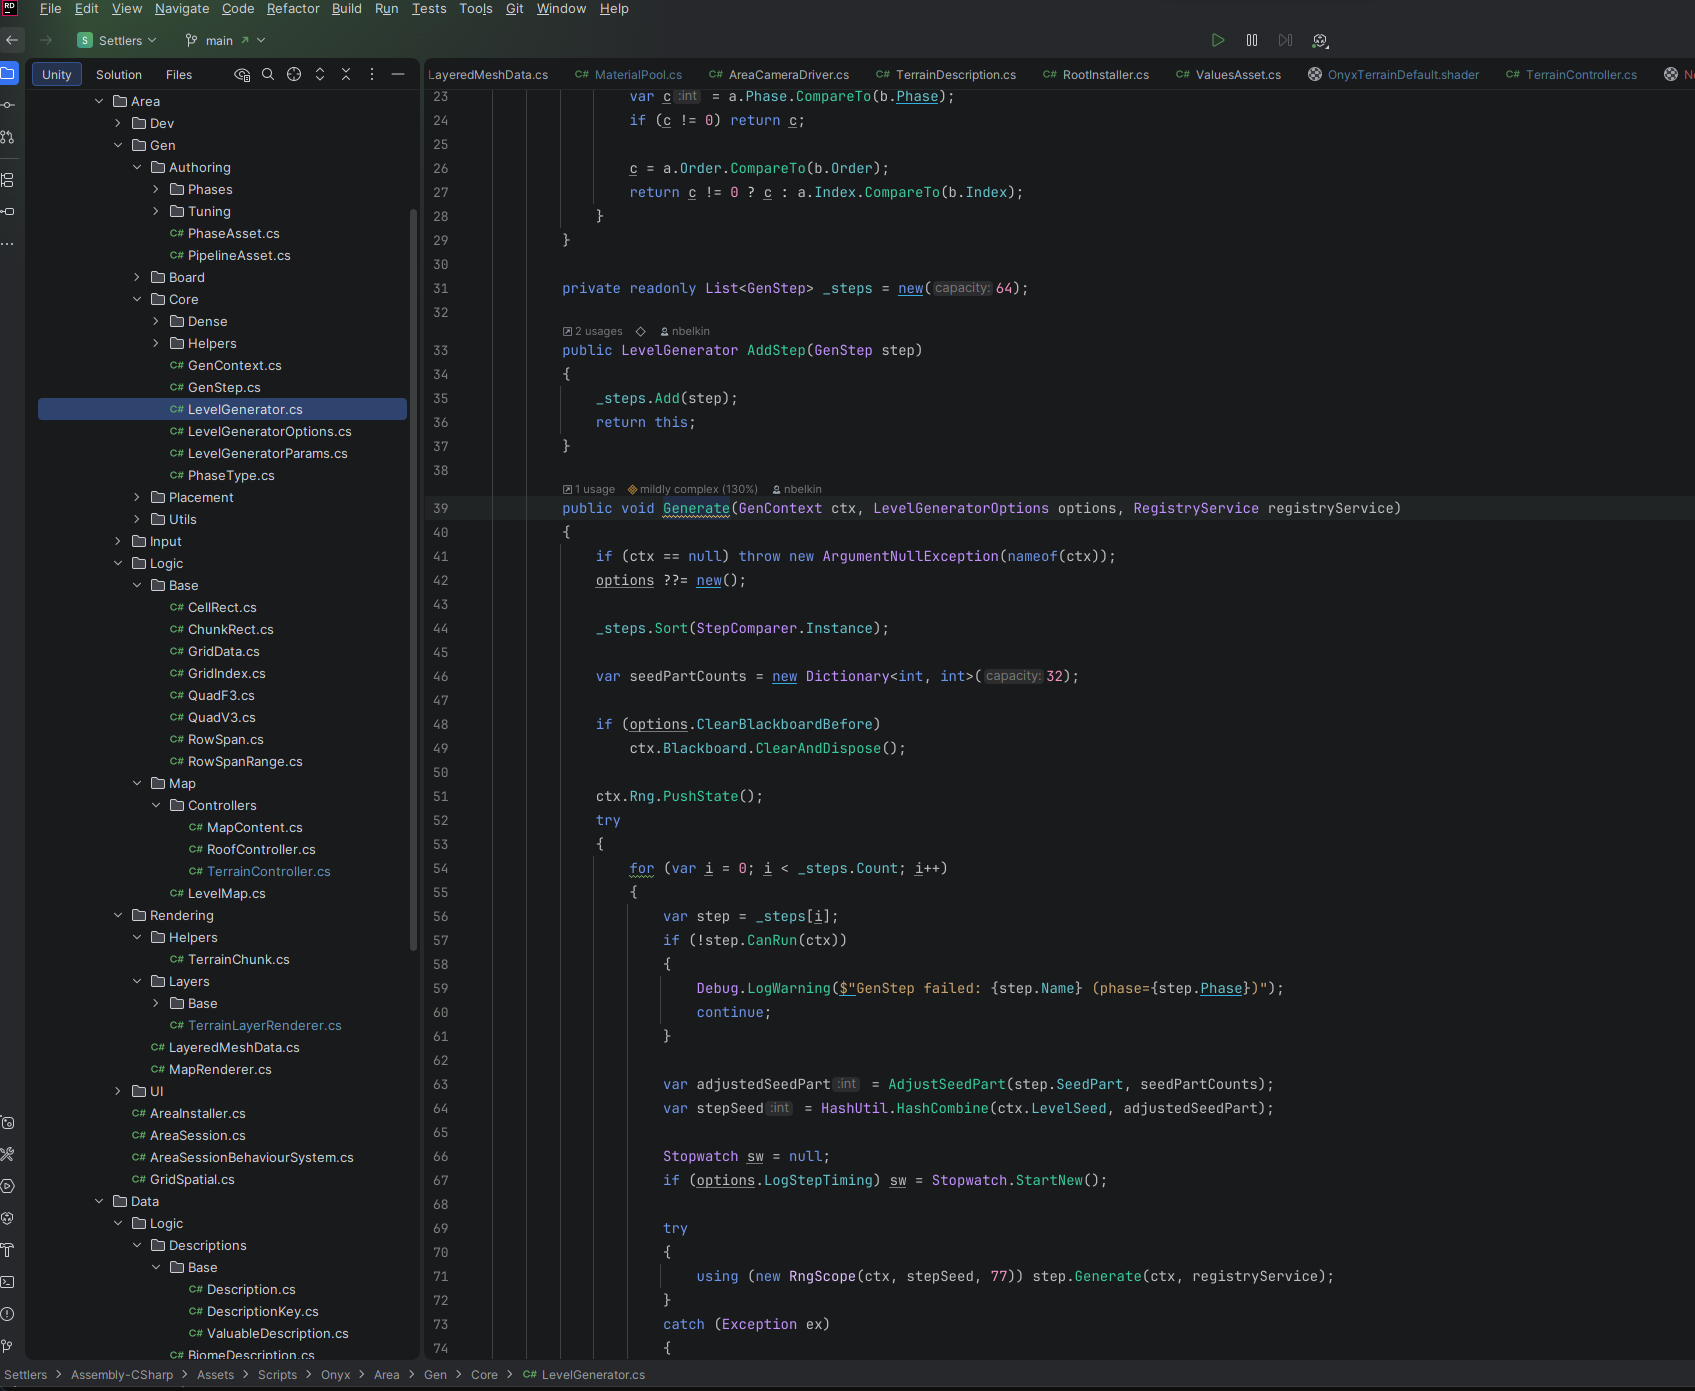Navigate back using the left arrow
Screen dimensions: 1695x1391
point(13,40)
